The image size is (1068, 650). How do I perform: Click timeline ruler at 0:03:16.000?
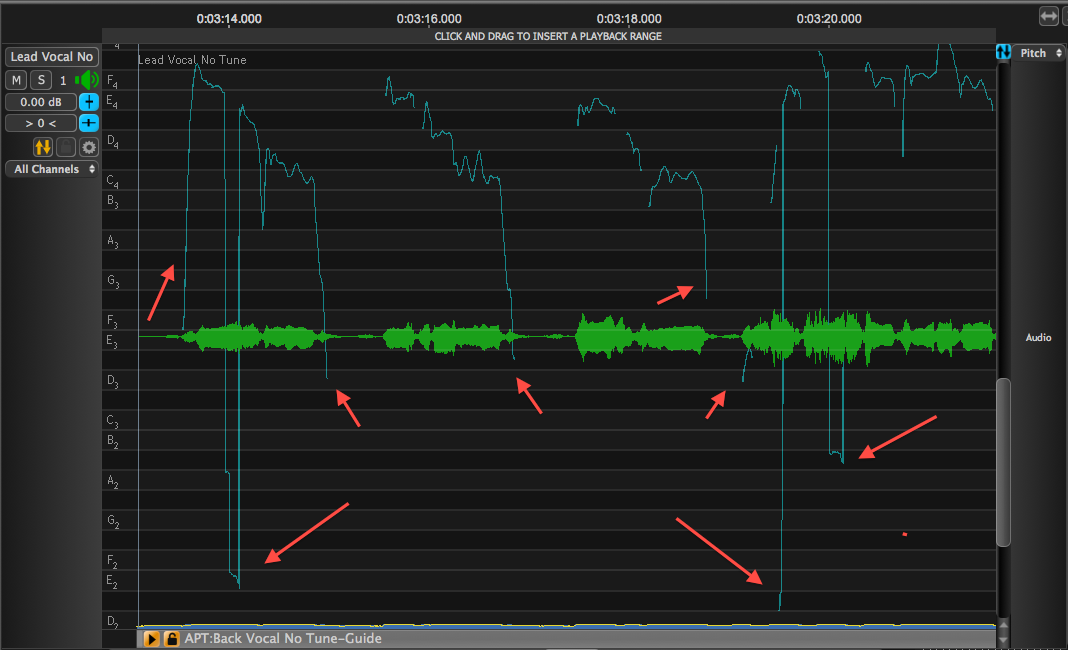(429, 18)
